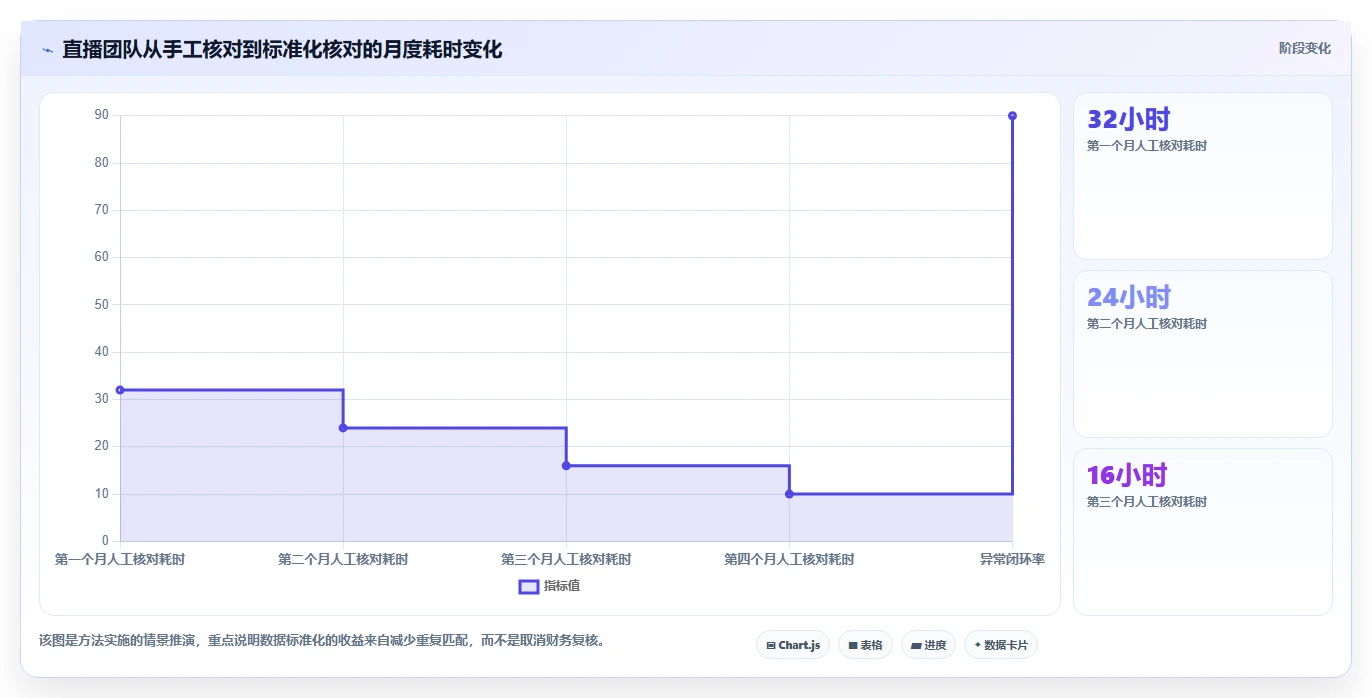Select the 表格 tag pill
This screenshot has height=698, width=1372.
pyautogui.click(x=865, y=645)
